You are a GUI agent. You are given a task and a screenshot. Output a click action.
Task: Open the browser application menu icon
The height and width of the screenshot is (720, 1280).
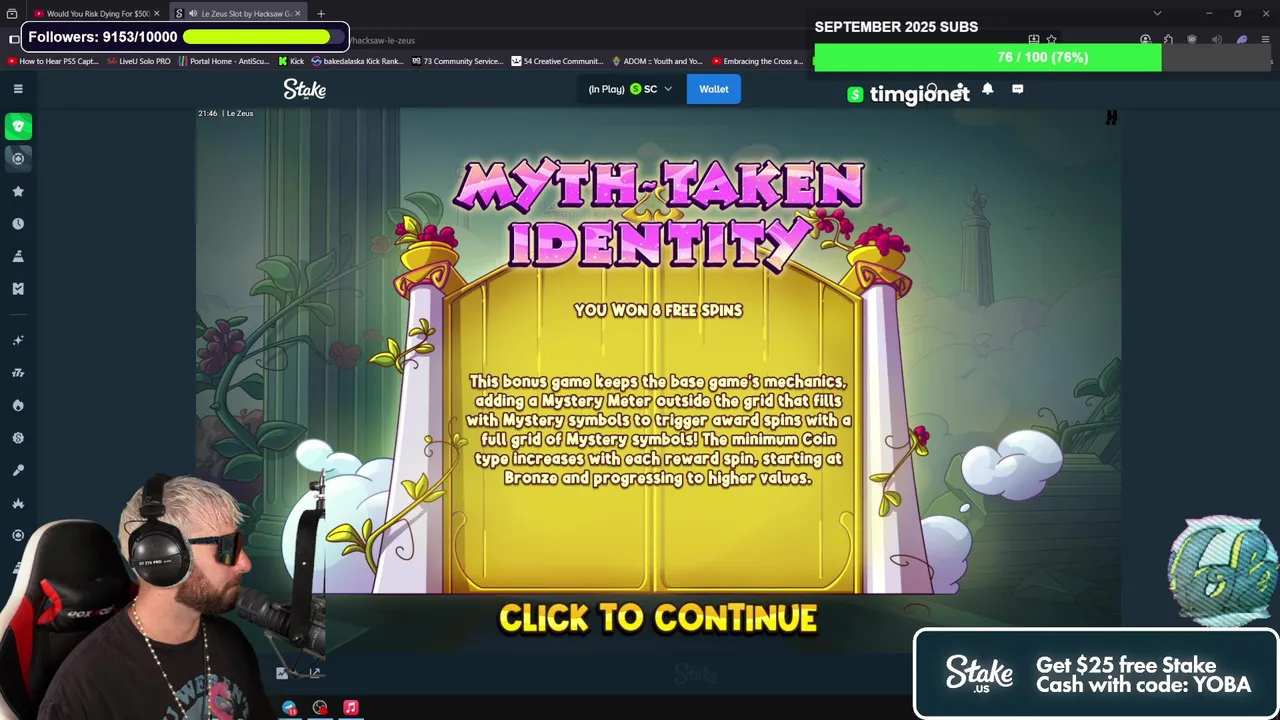pyautogui.click(x=1265, y=40)
